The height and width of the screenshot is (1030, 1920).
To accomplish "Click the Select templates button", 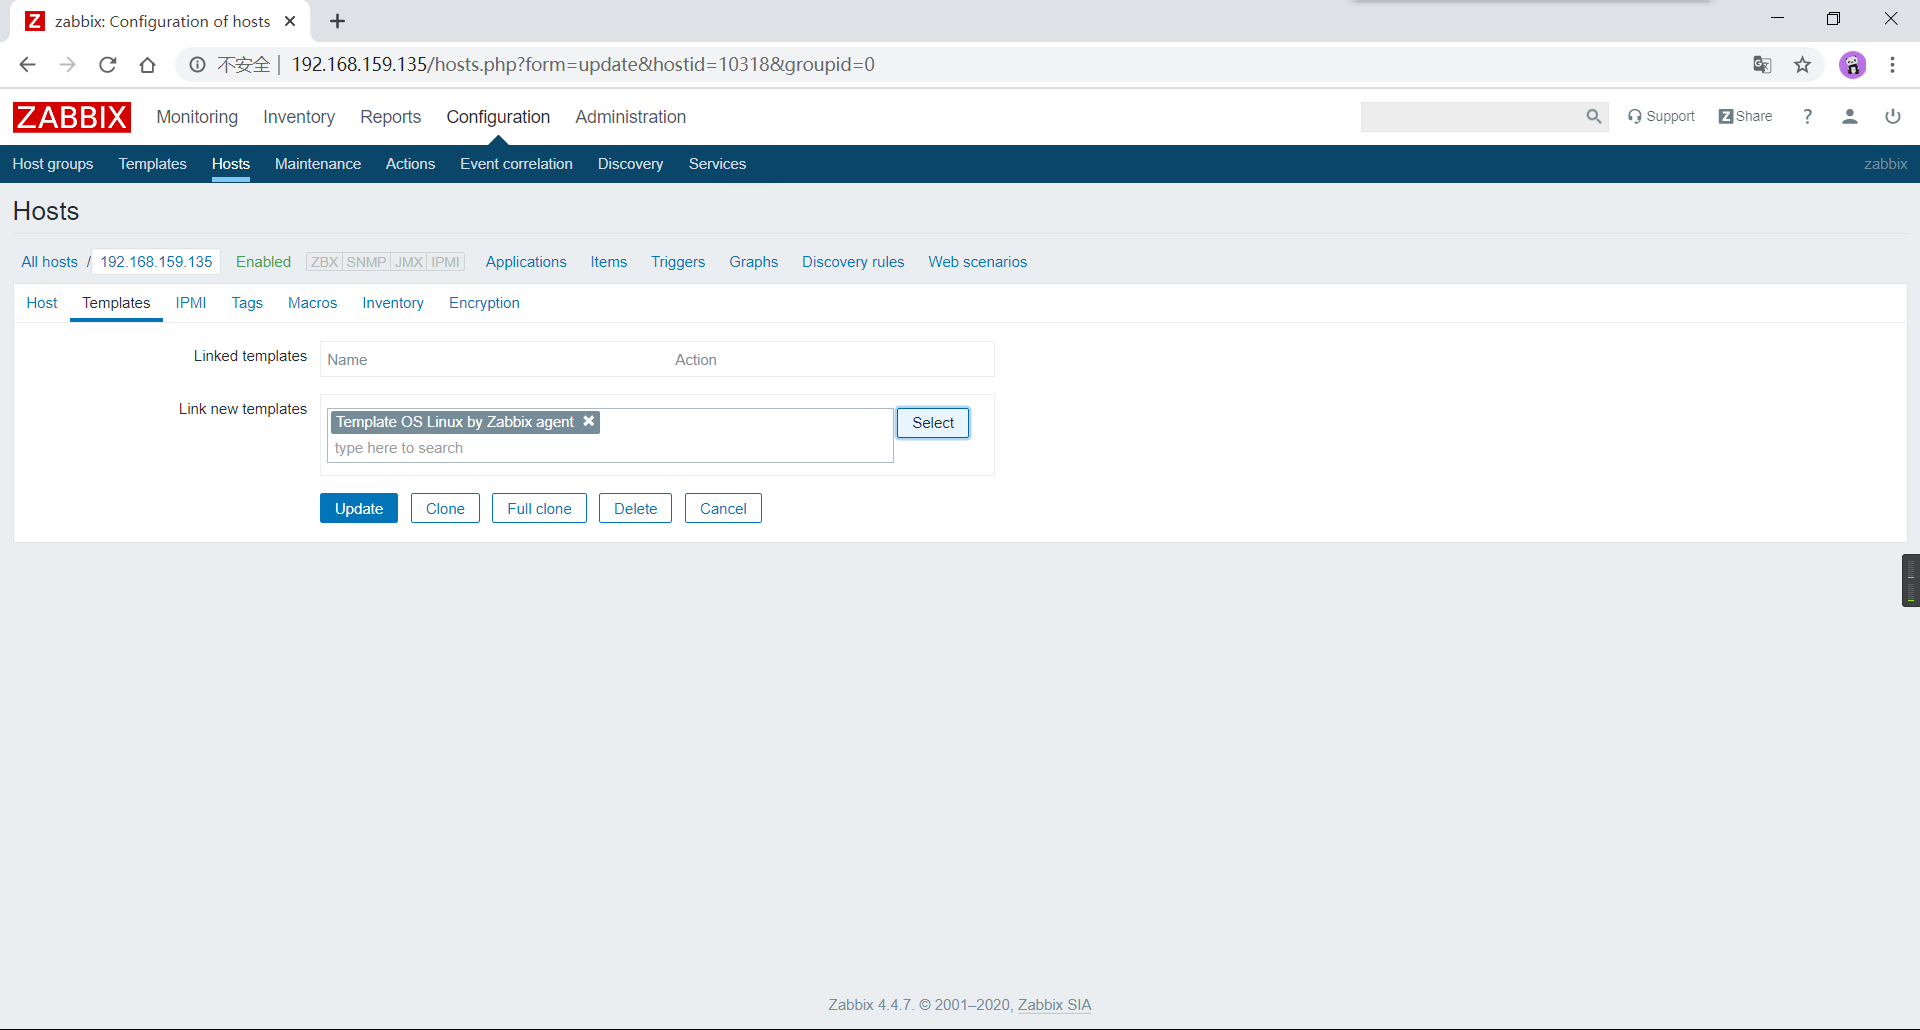I will click(x=933, y=423).
